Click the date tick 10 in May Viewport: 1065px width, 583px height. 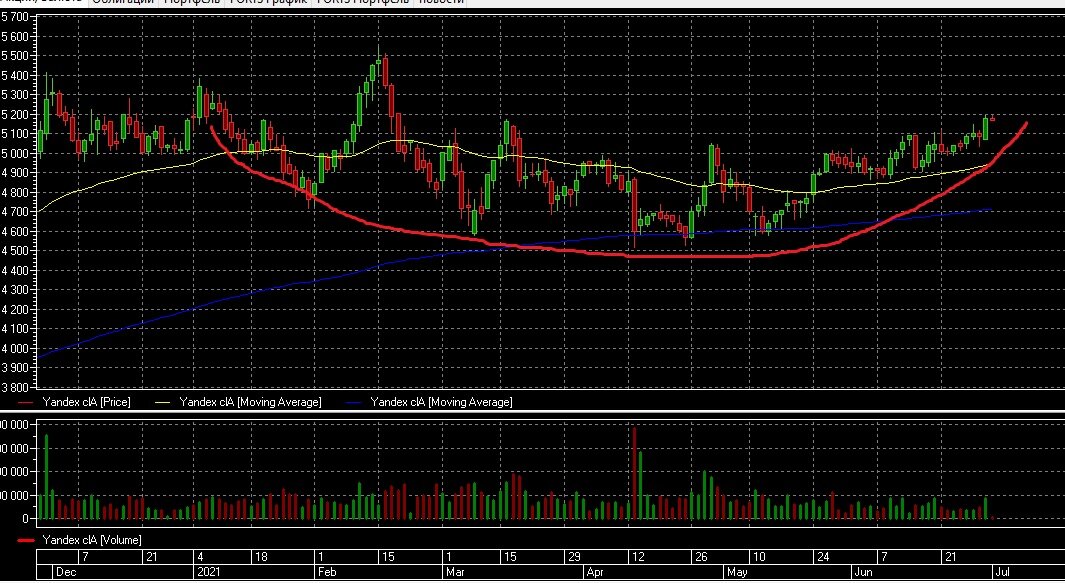(759, 557)
